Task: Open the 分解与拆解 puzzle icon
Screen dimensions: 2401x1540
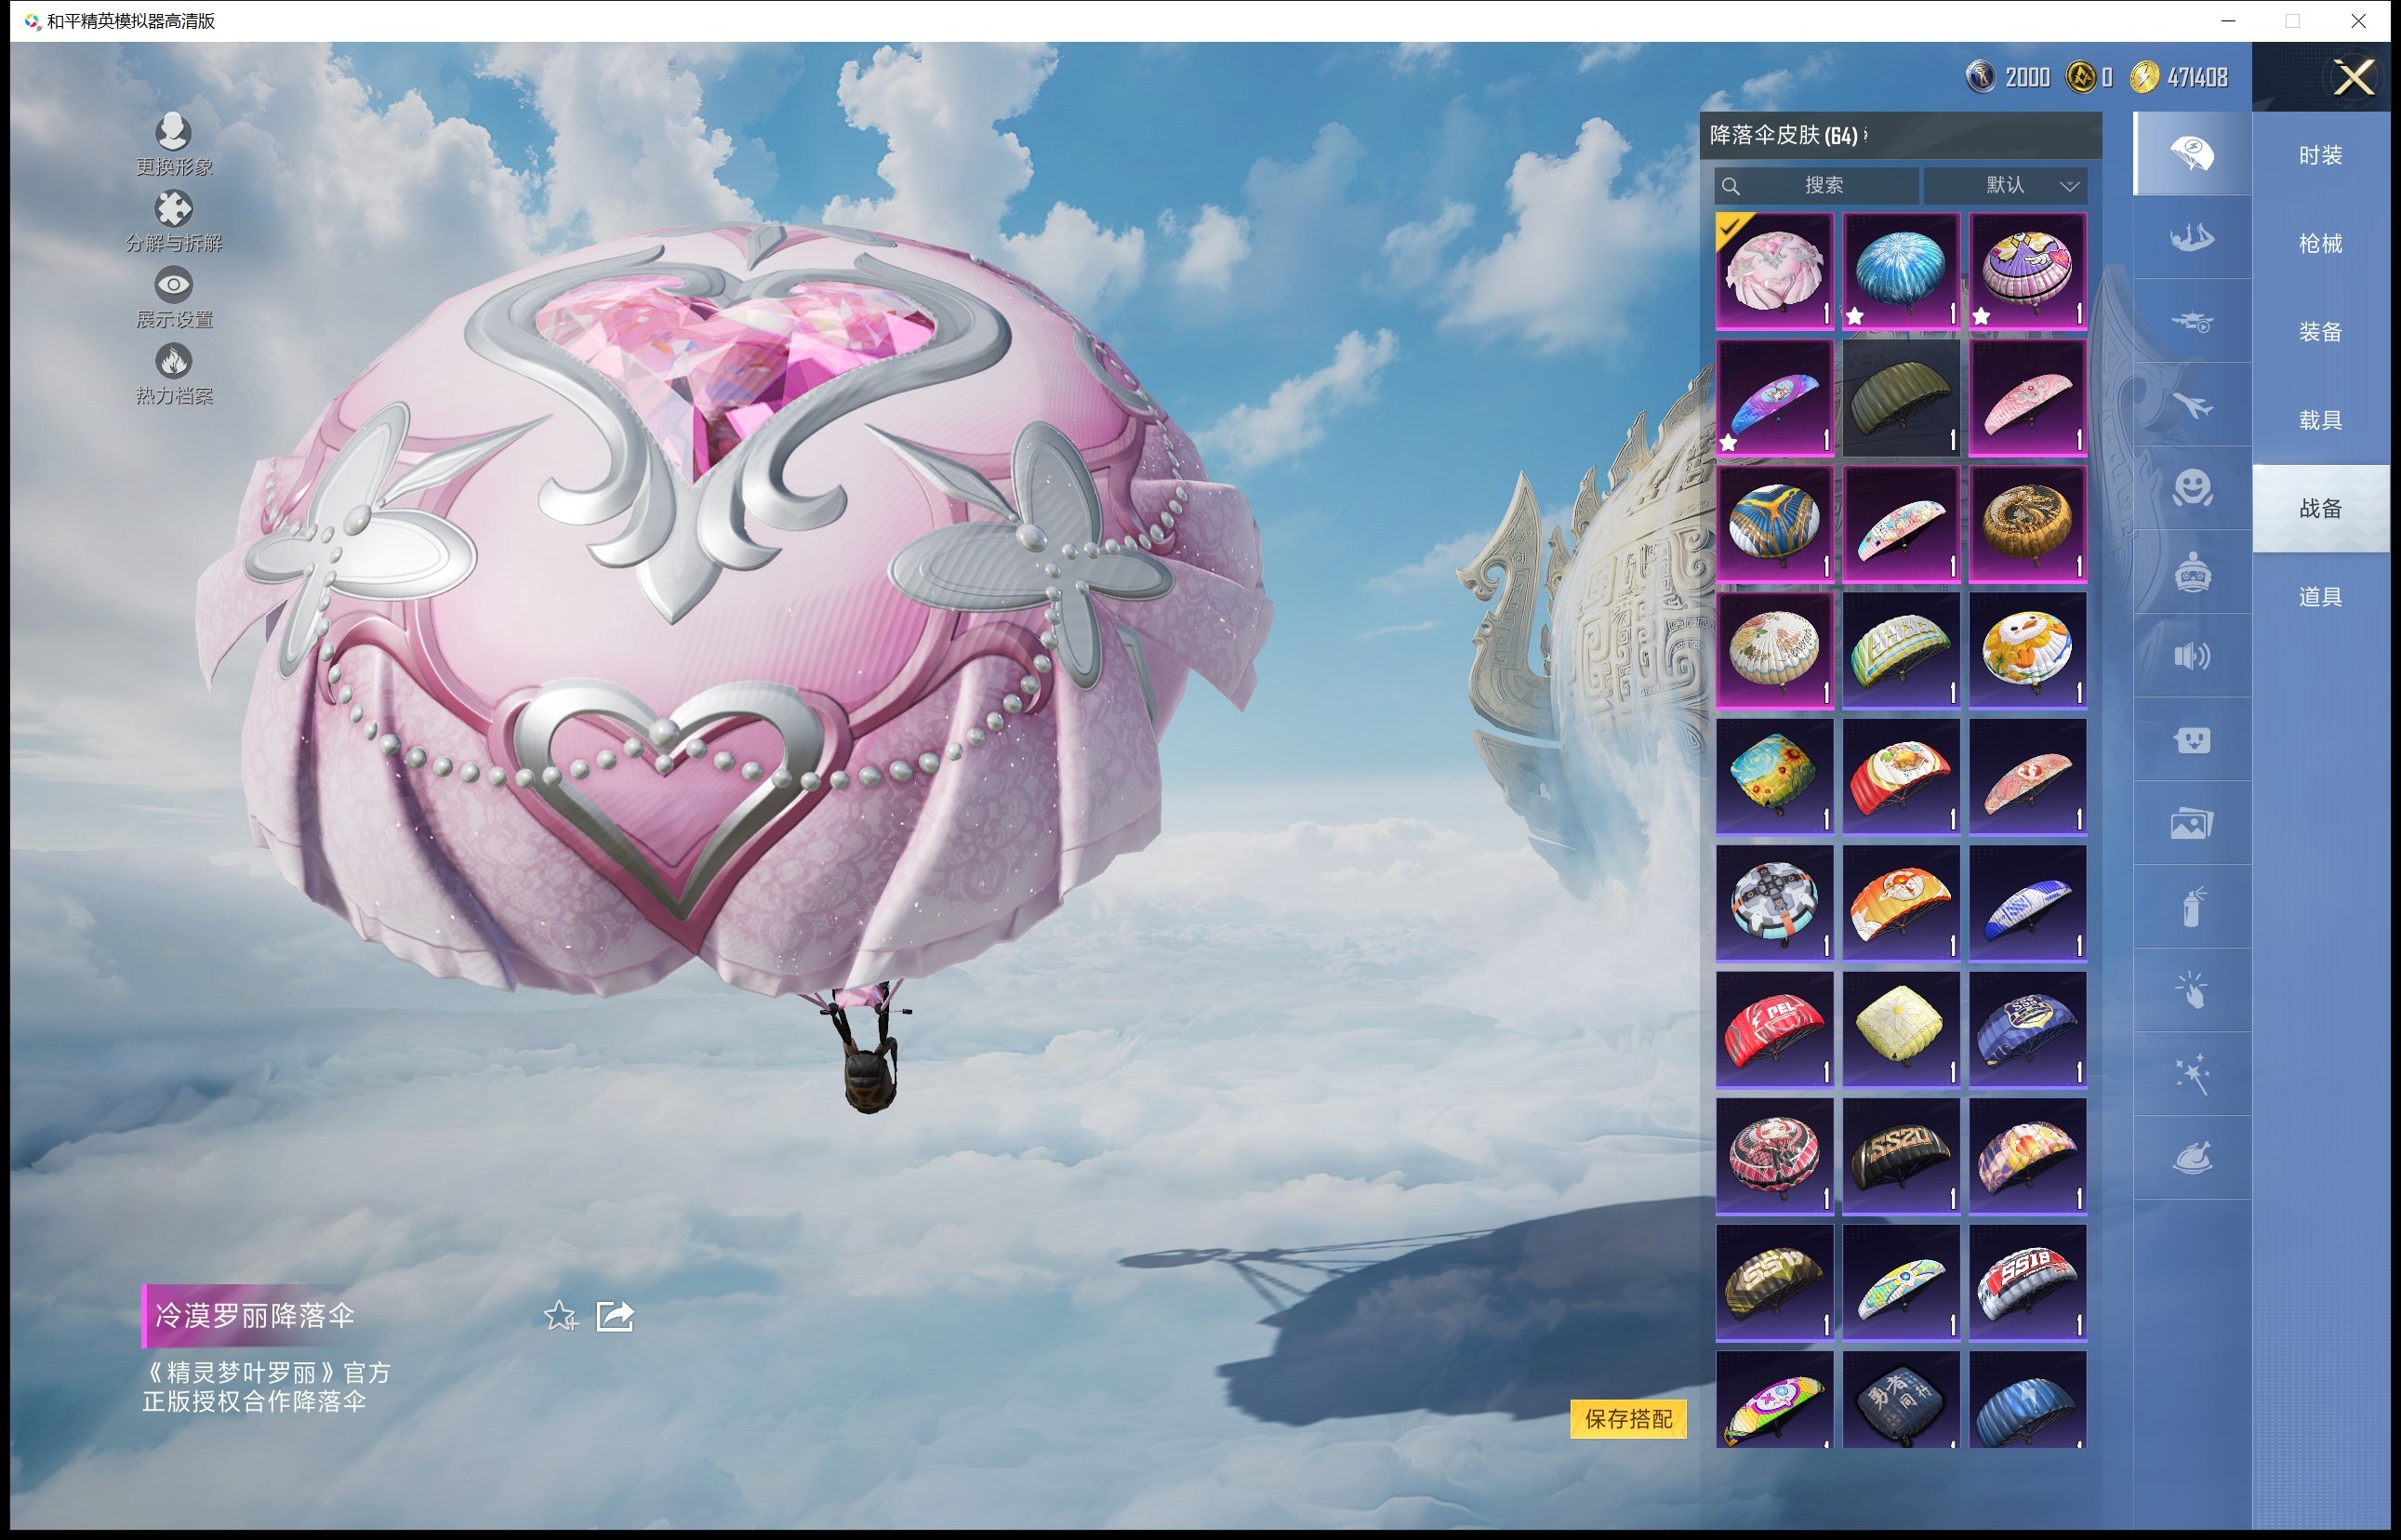Action: tap(173, 208)
